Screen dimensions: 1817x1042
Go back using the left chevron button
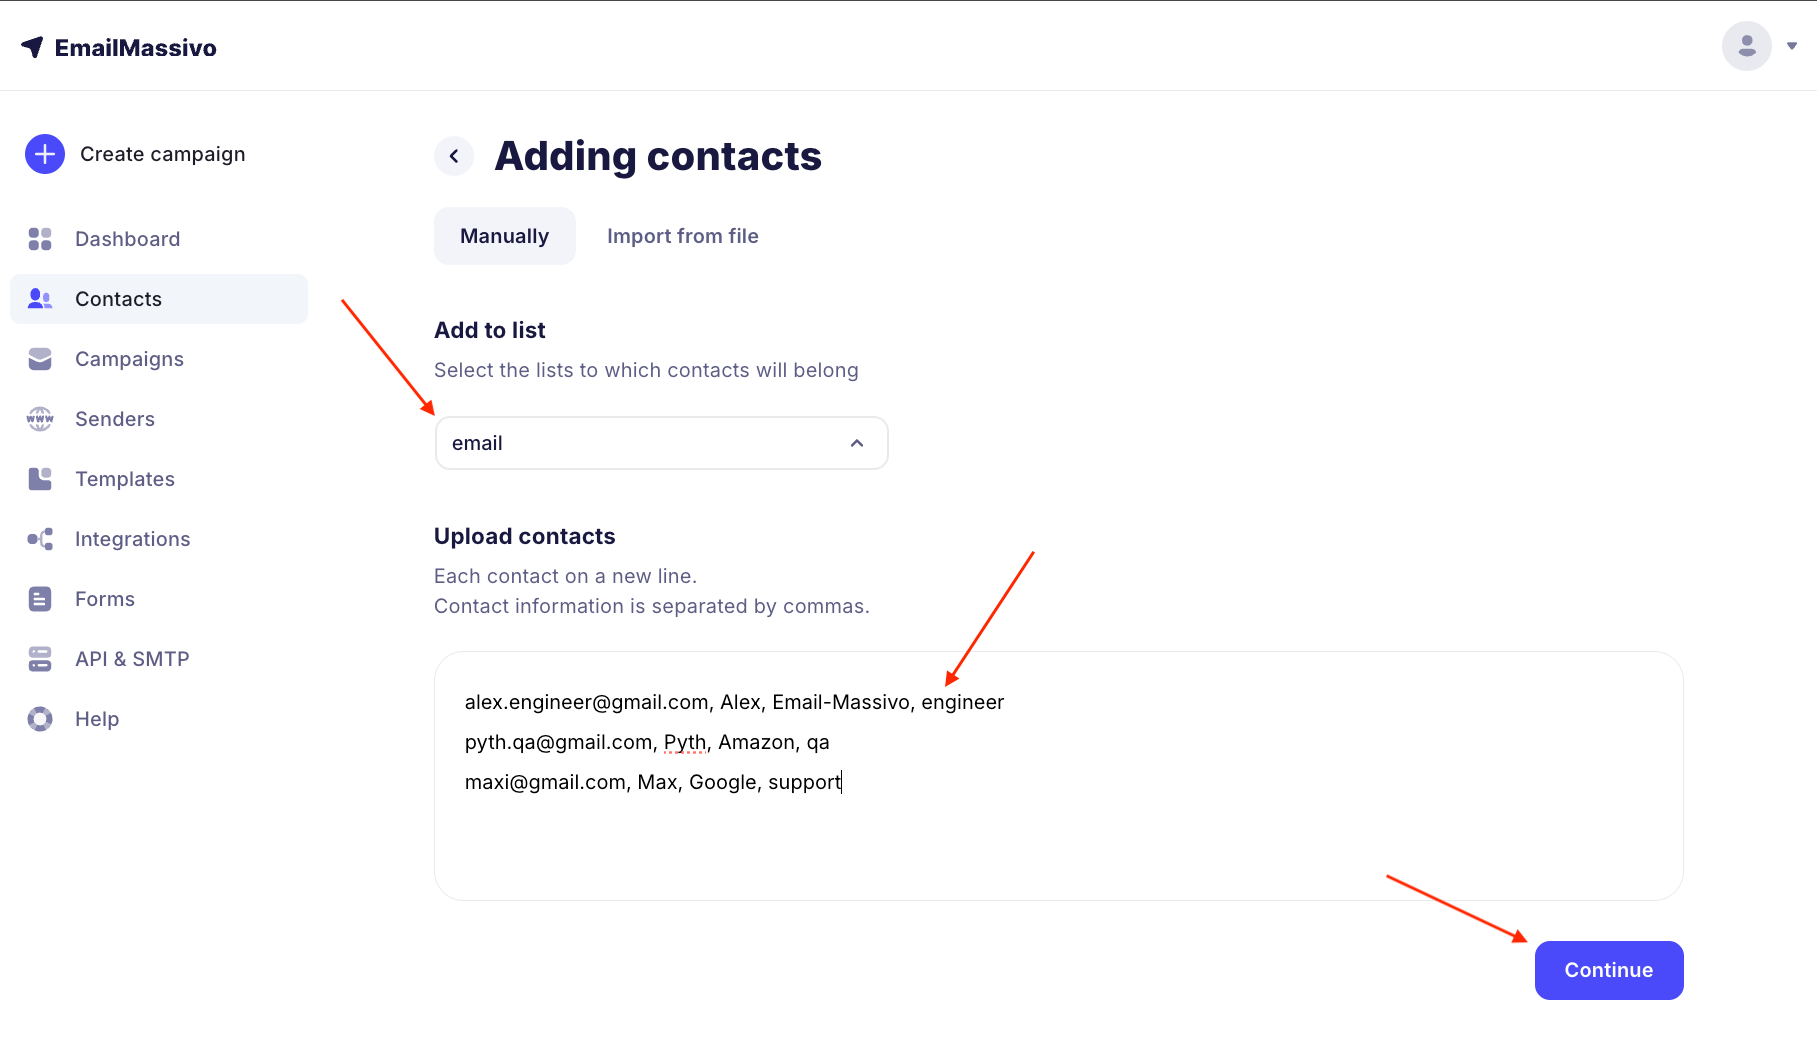tap(454, 156)
